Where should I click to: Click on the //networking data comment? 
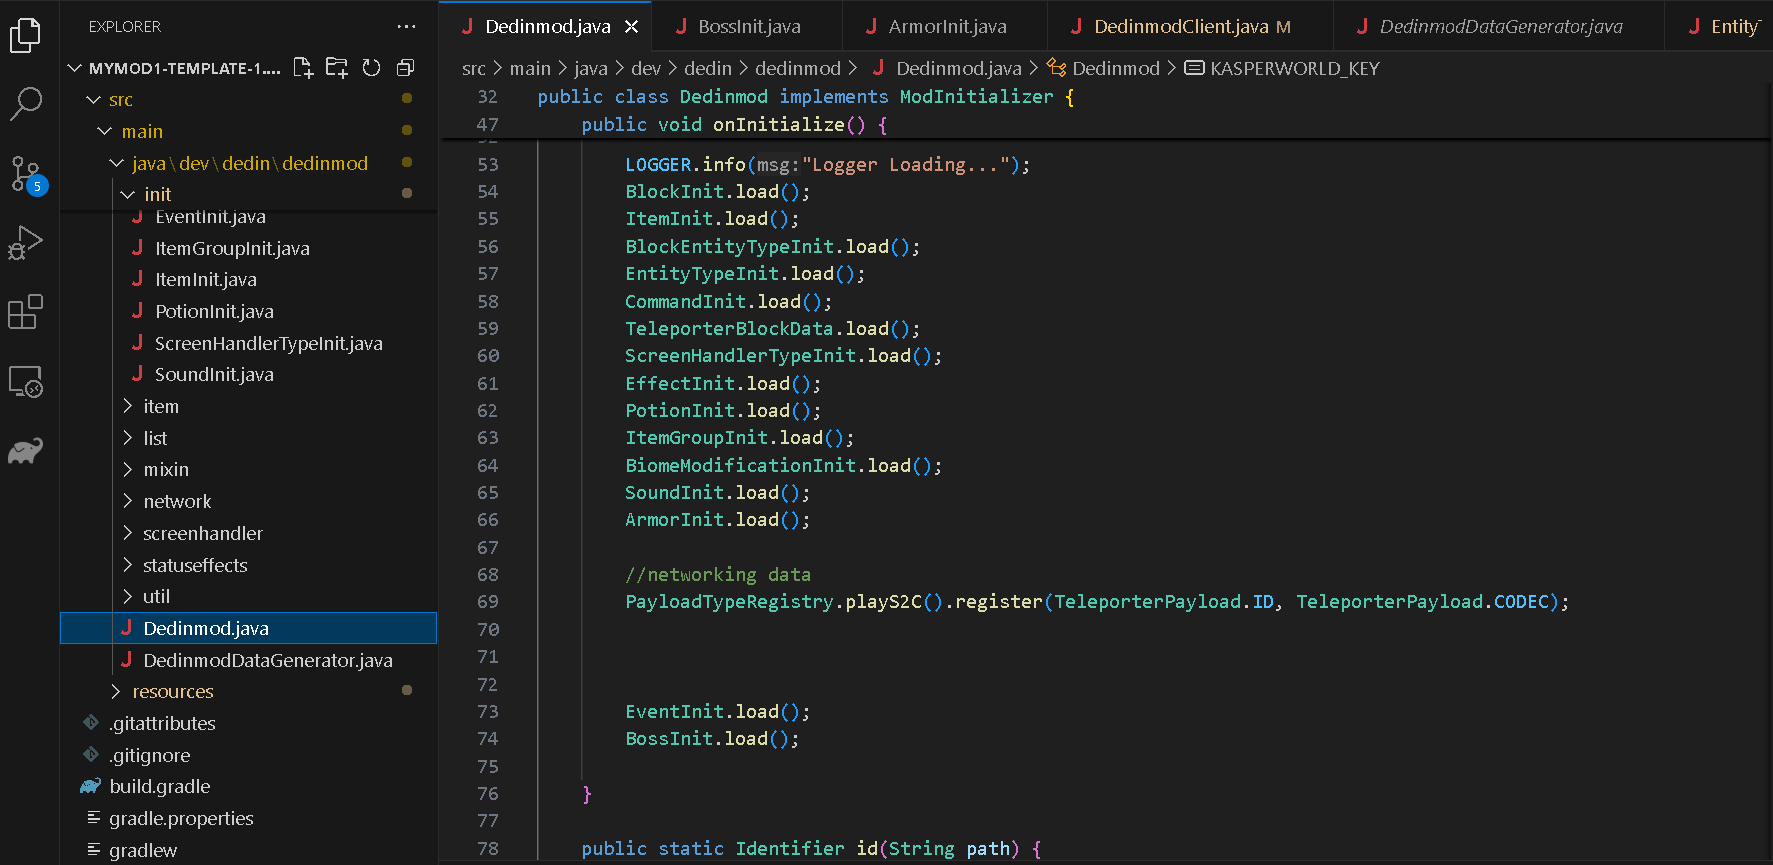pyautogui.click(x=717, y=575)
